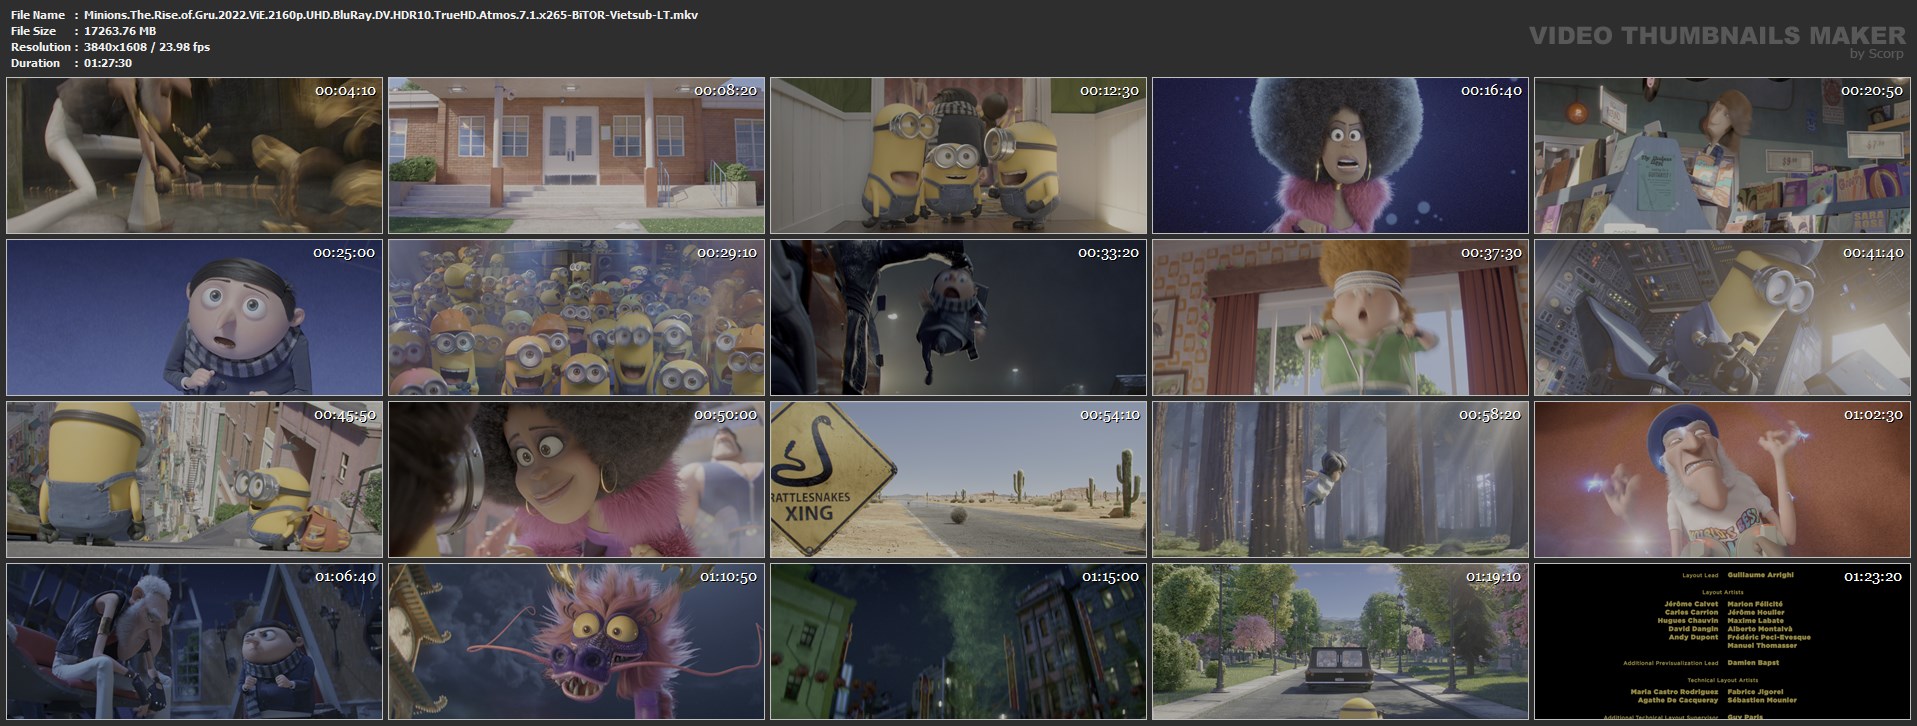Click the Duration label
The width and height of the screenshot is (1917, 726).
35,63
